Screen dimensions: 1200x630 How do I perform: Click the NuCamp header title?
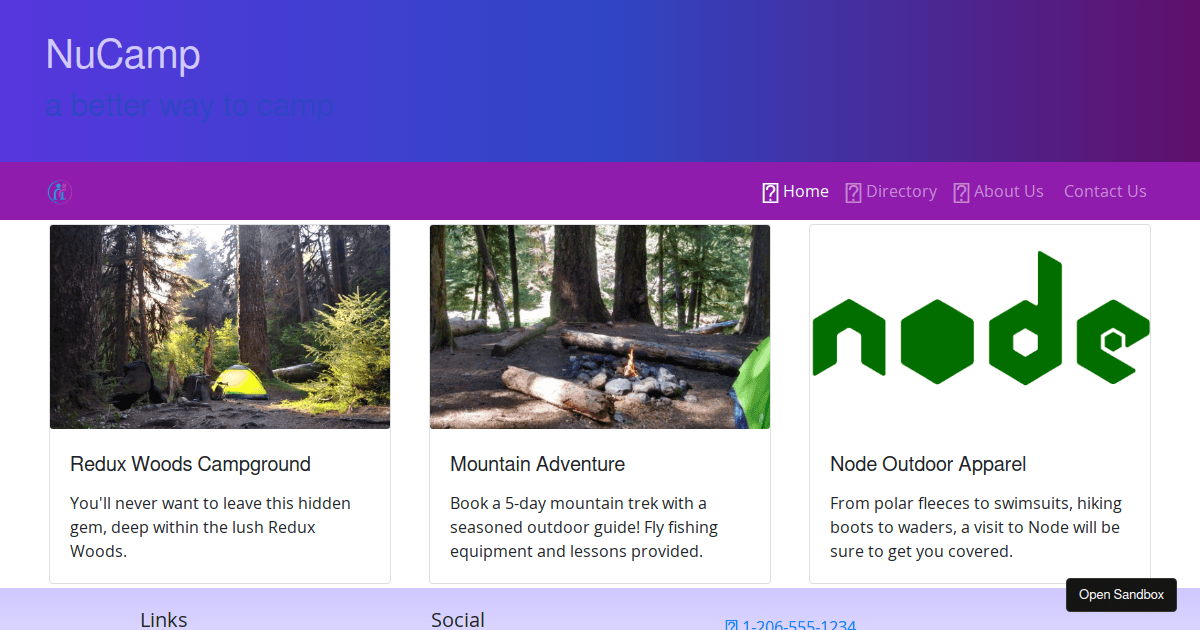[123, 54]
